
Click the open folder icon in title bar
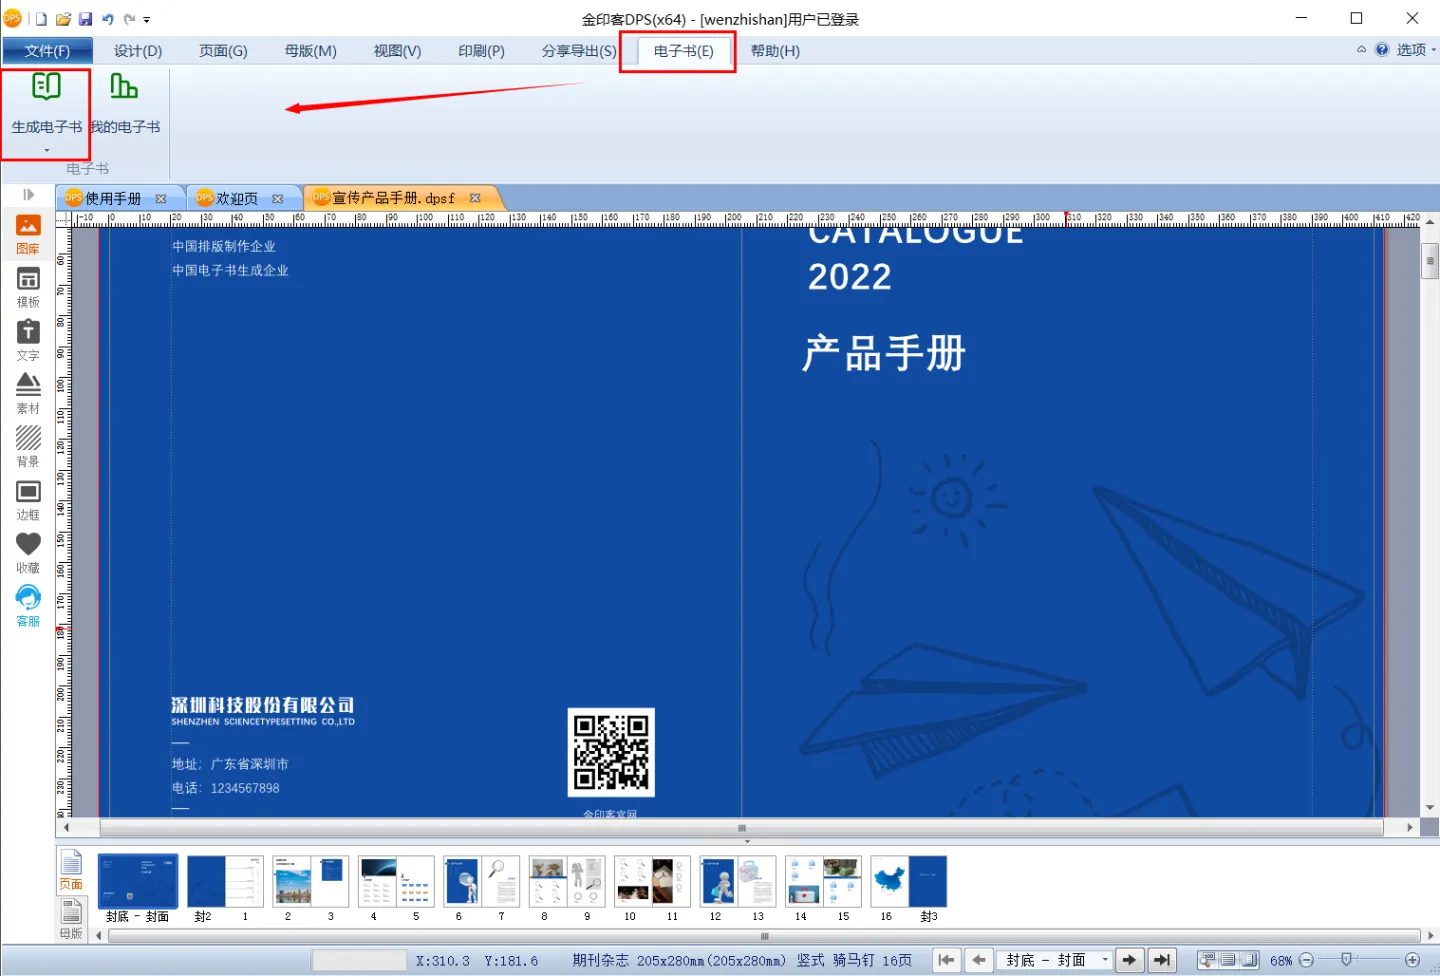point(63,19)
